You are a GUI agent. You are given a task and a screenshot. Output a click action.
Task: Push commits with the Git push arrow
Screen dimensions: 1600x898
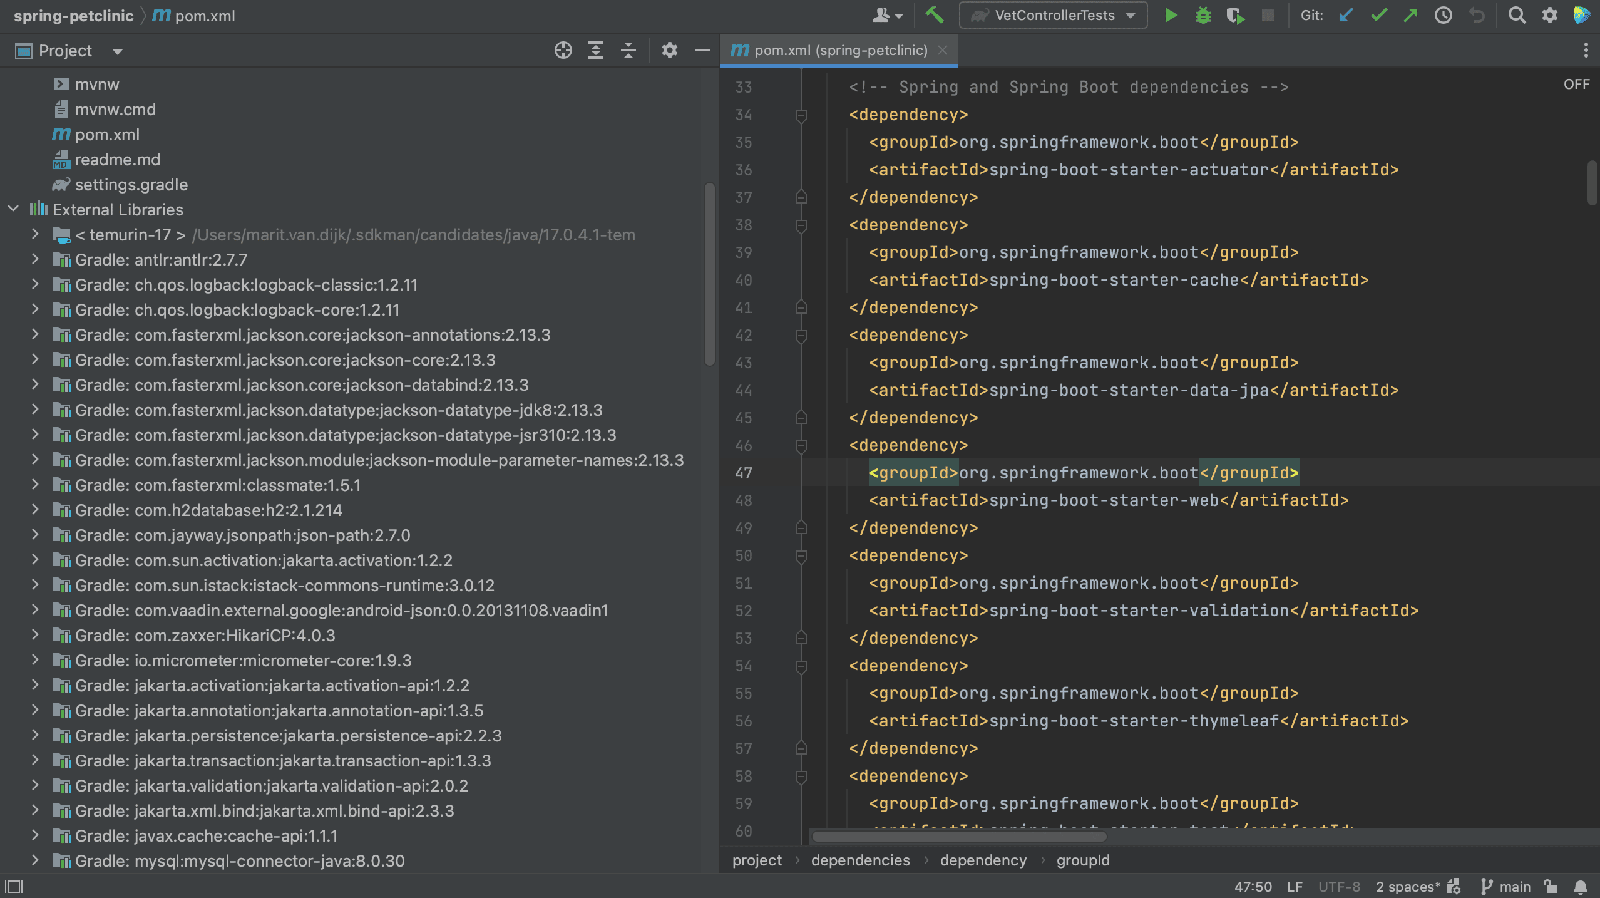click(1411, 15)
